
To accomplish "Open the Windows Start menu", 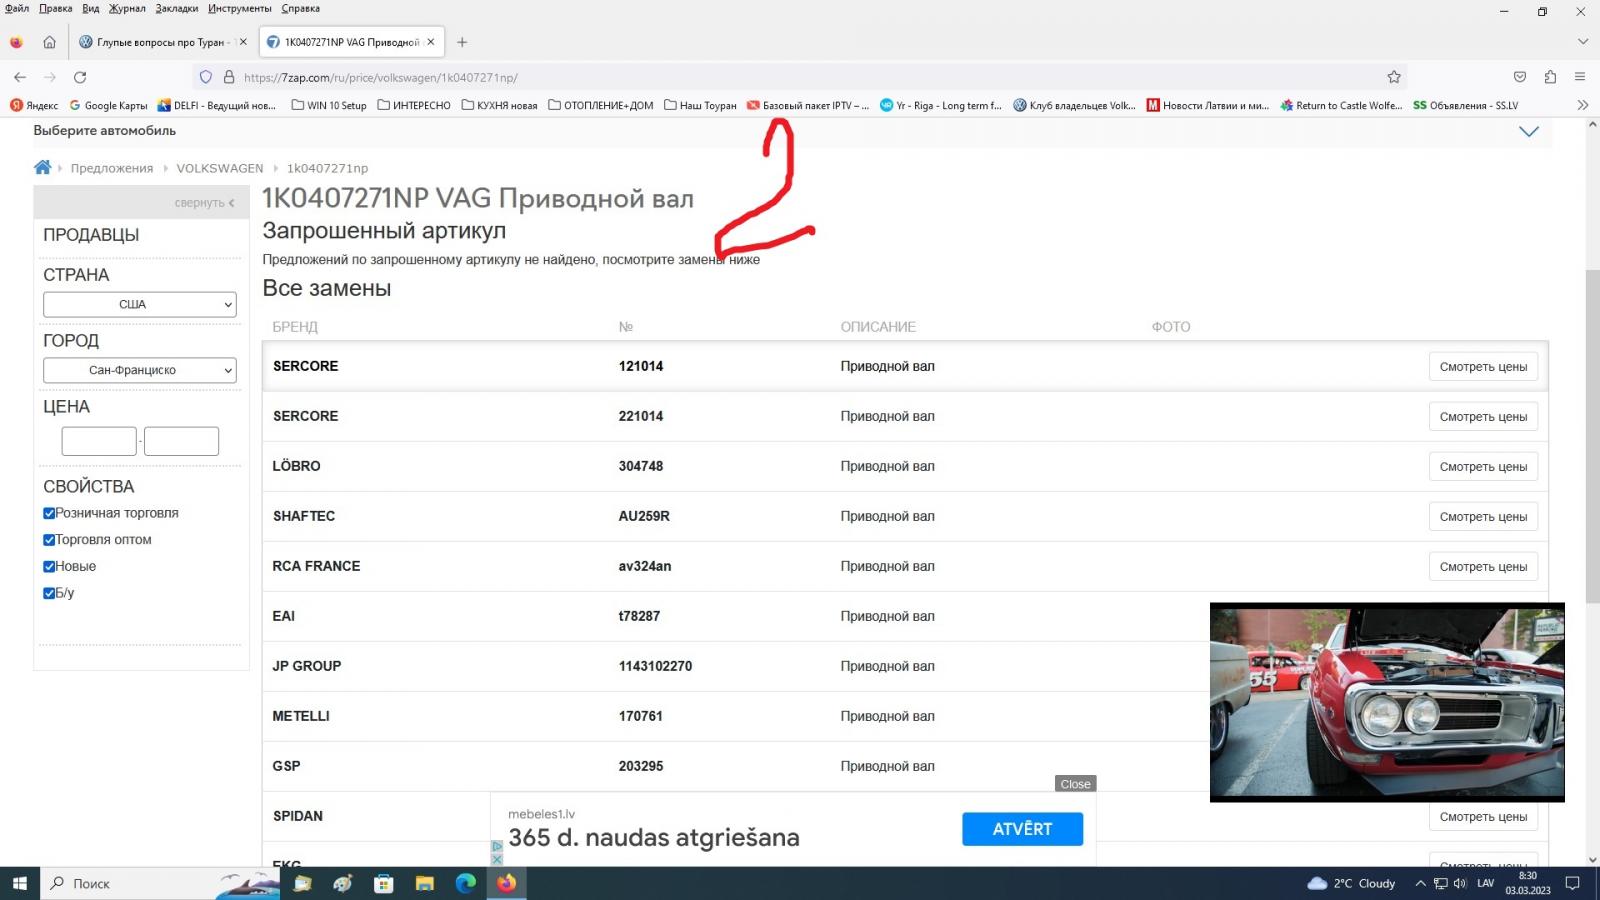I will pyautogui.click(x=19, y=883).
